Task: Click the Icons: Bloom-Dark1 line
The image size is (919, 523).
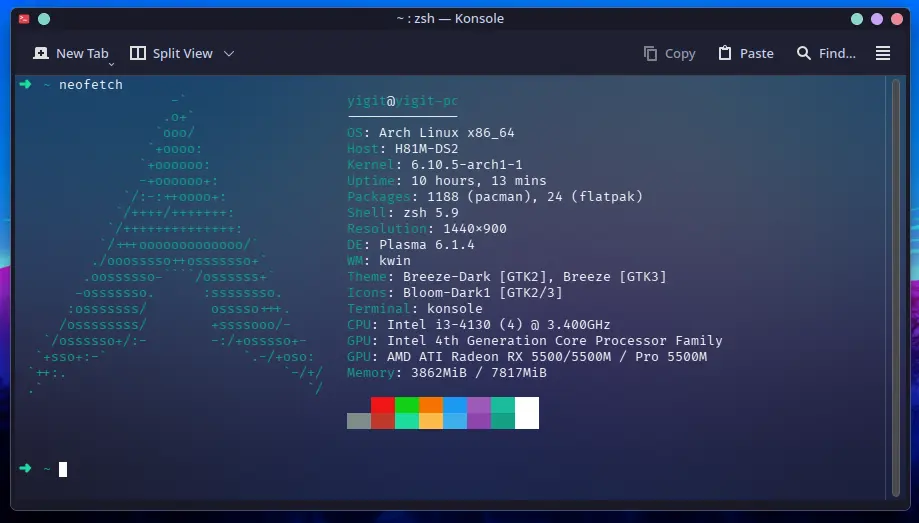Action: click(x=455, y=293)
